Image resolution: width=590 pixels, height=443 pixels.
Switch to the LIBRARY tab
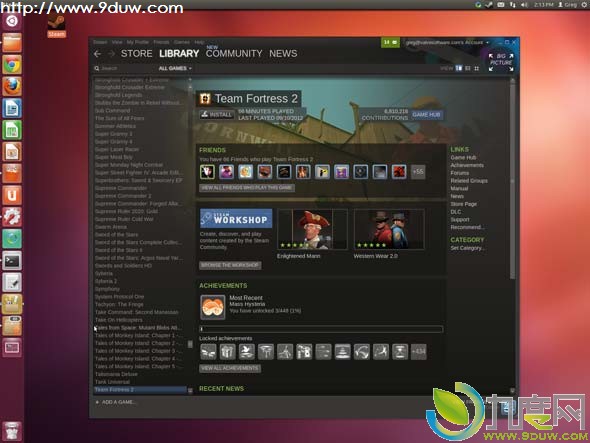click(179, 54)
